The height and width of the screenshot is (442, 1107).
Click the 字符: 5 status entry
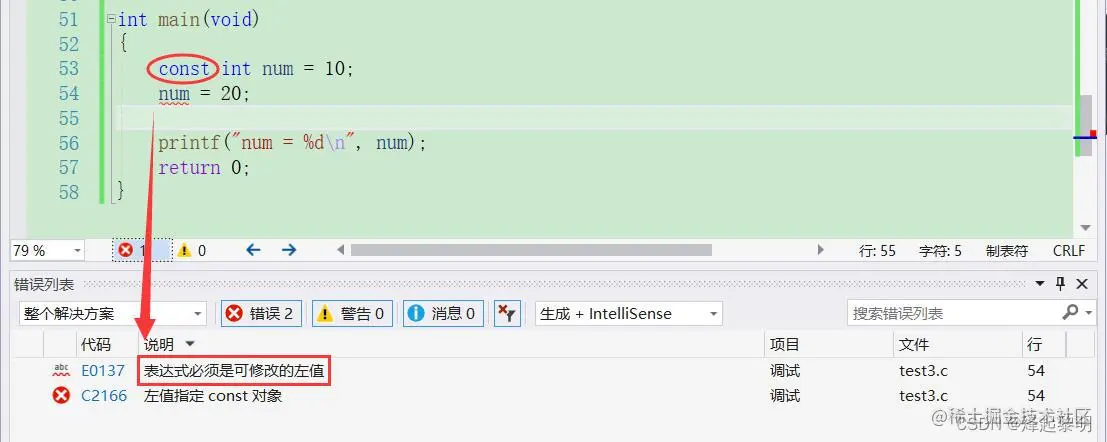pyautogui.click(x=940, y=251)
